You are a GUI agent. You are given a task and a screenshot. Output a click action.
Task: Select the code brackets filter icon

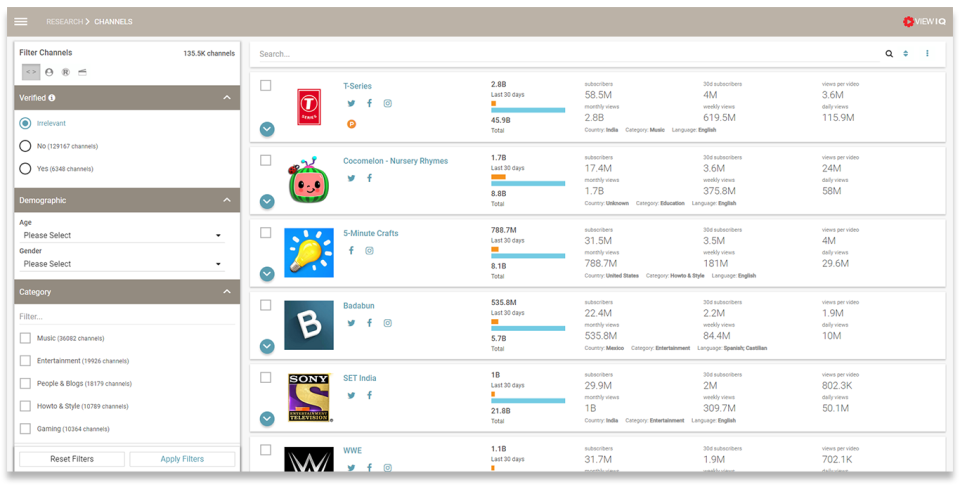[31, 72]
